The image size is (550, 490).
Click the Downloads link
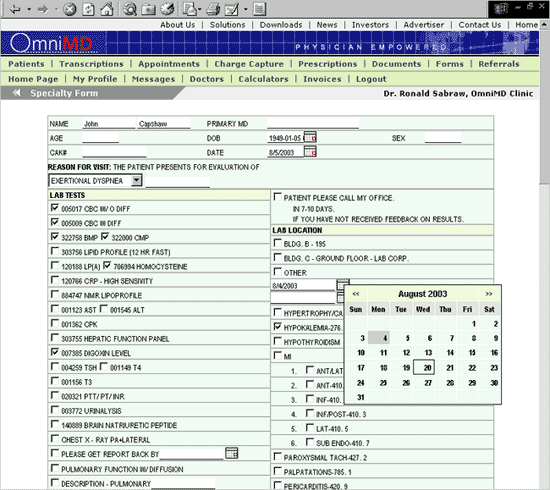point(281,25)
